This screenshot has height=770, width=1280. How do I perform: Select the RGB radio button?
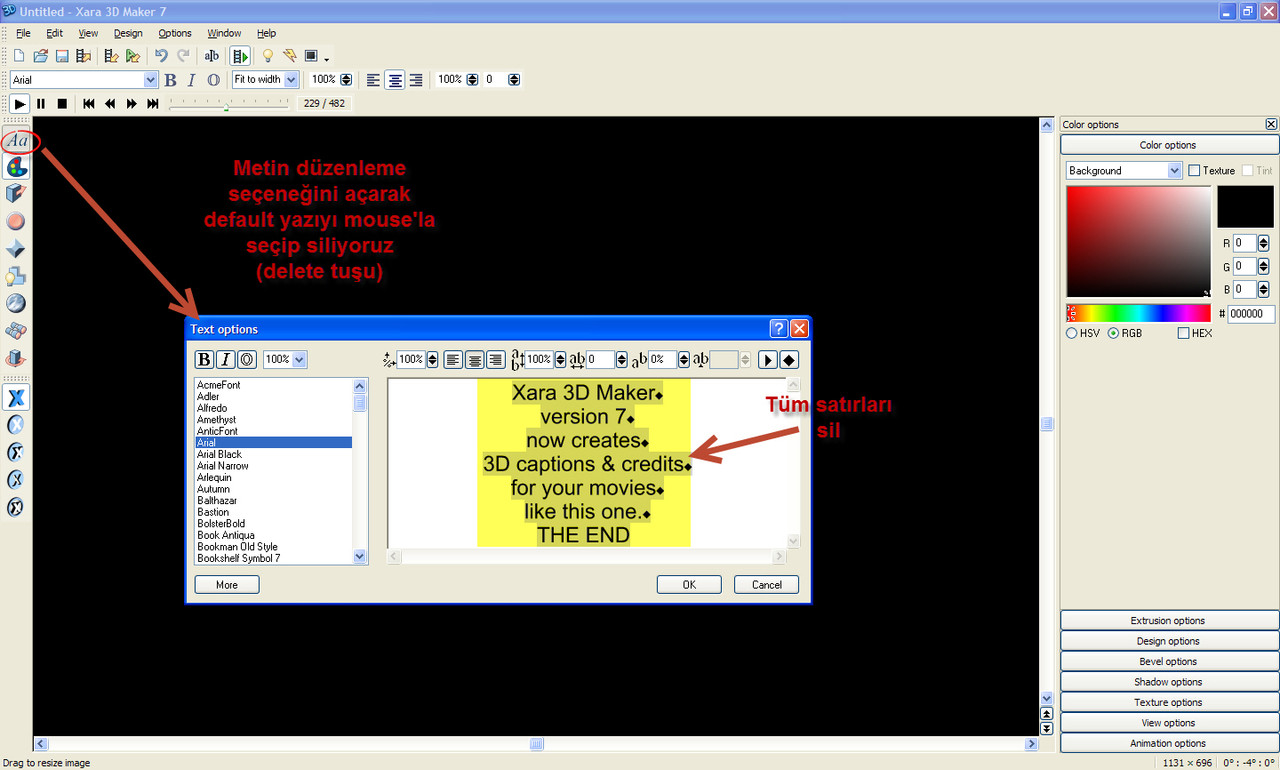(1114, 333)
